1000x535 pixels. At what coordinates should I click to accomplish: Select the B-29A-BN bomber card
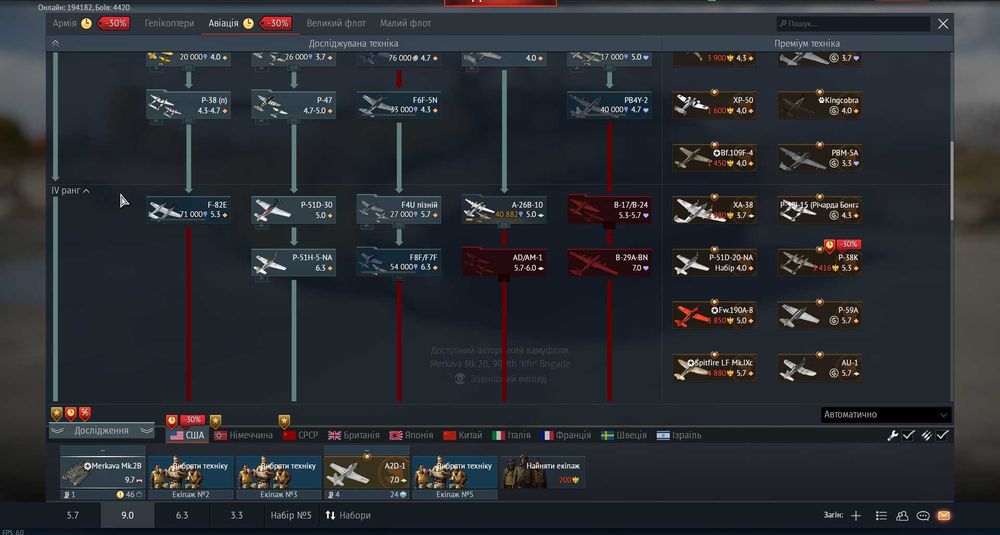coord(609,262)
